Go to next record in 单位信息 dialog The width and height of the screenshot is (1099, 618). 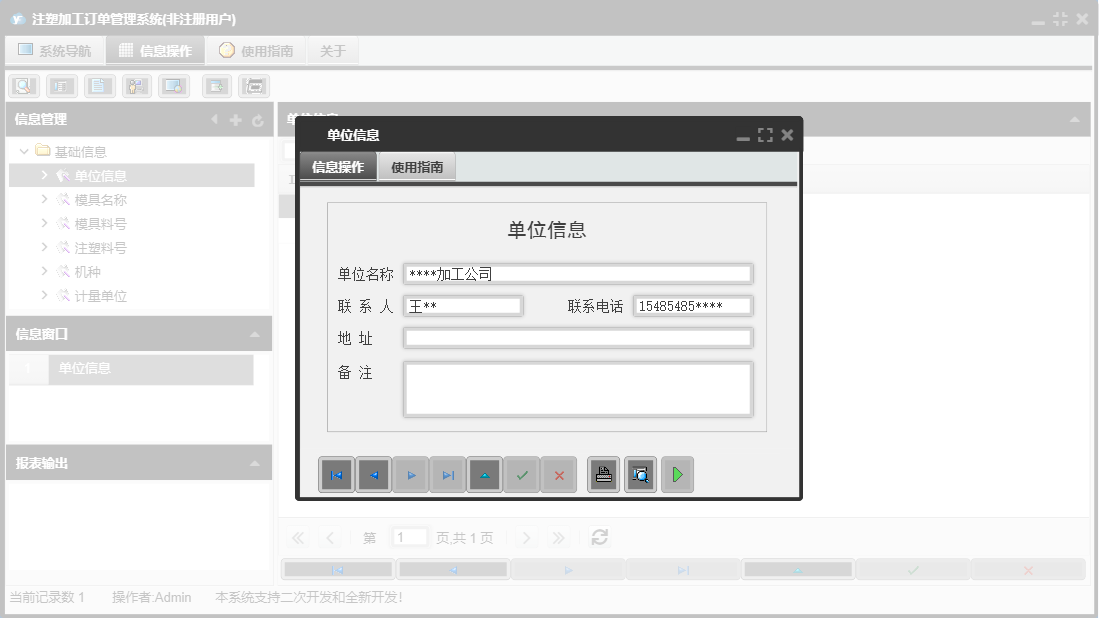(411, 475)
